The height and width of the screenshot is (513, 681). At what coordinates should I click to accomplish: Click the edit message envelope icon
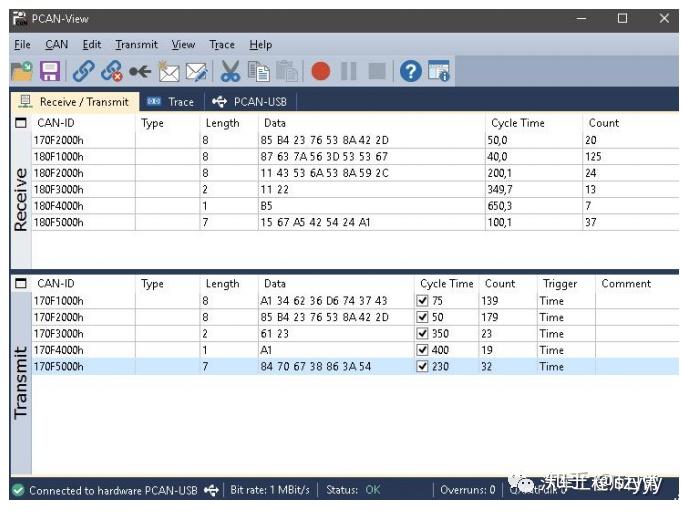click(x=196, y=71)
